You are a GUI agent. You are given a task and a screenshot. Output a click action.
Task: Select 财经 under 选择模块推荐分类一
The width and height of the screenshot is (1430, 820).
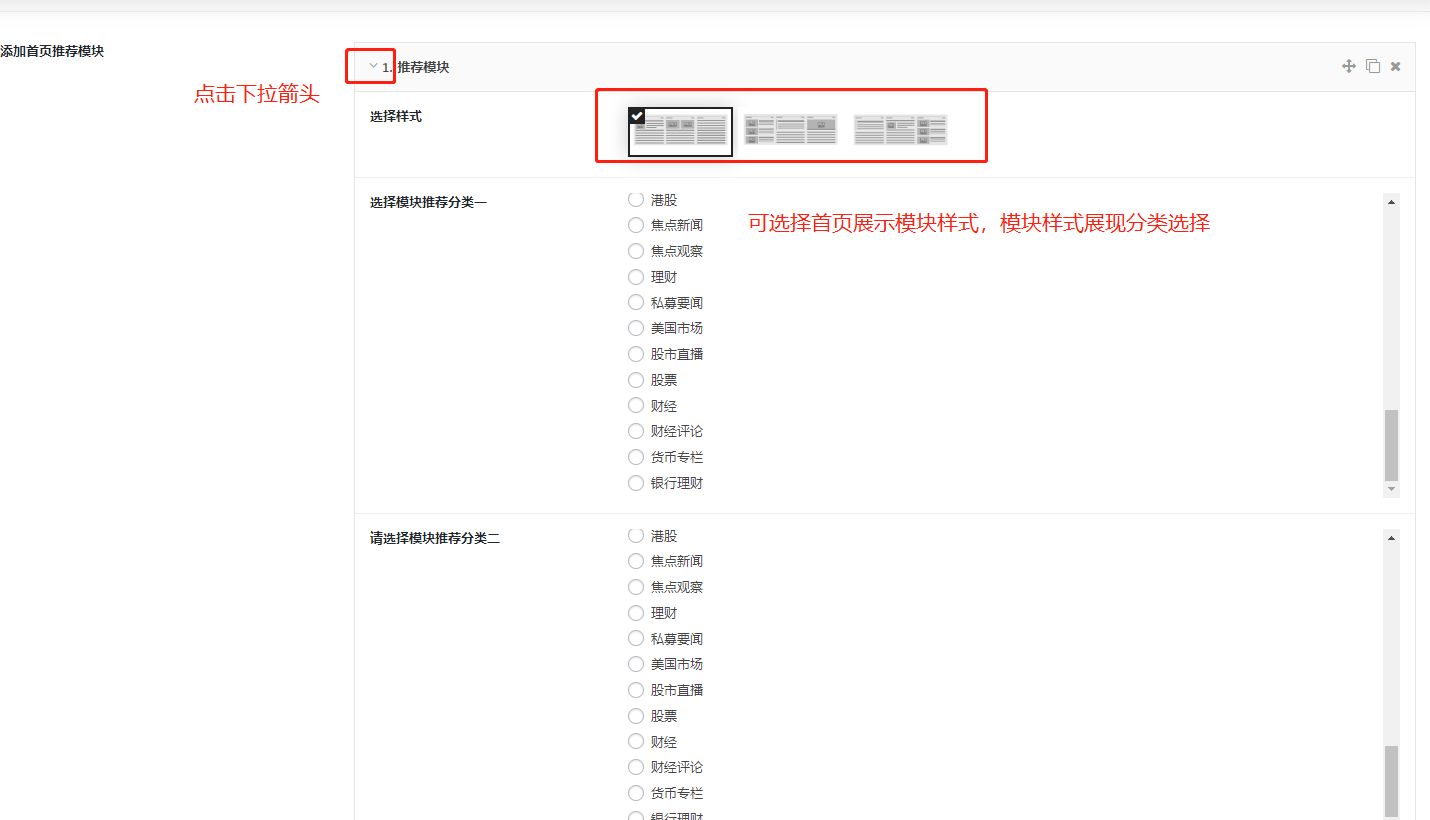click(636, 405)
